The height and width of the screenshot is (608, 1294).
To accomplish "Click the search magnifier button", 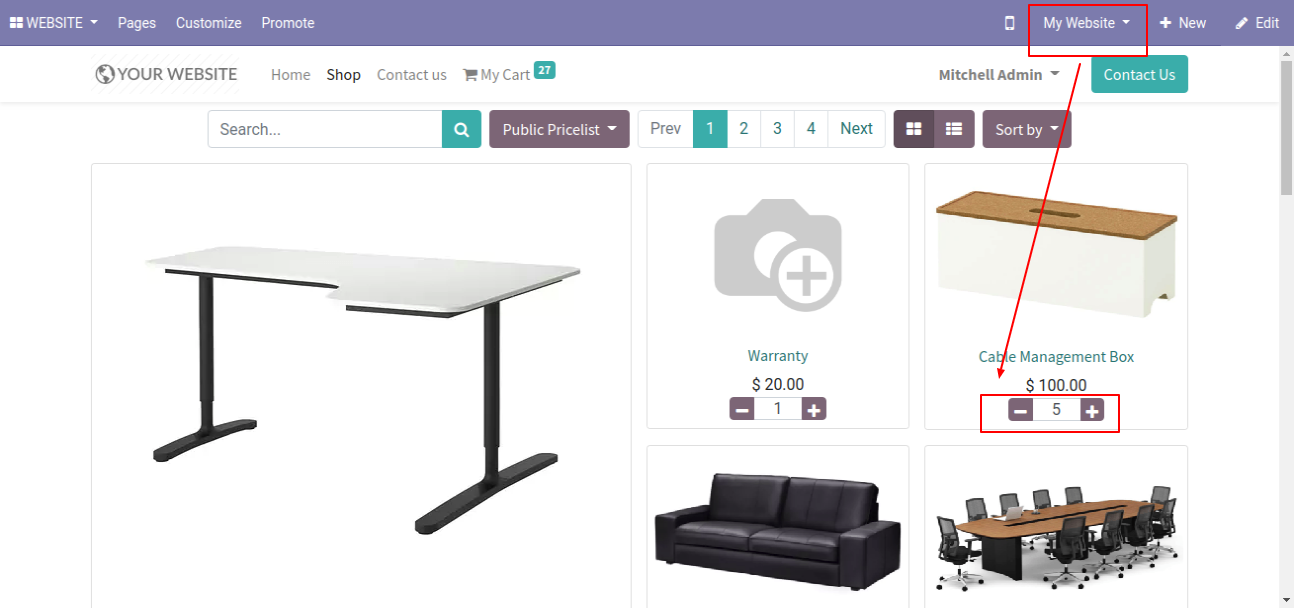I will click(461, 129).
